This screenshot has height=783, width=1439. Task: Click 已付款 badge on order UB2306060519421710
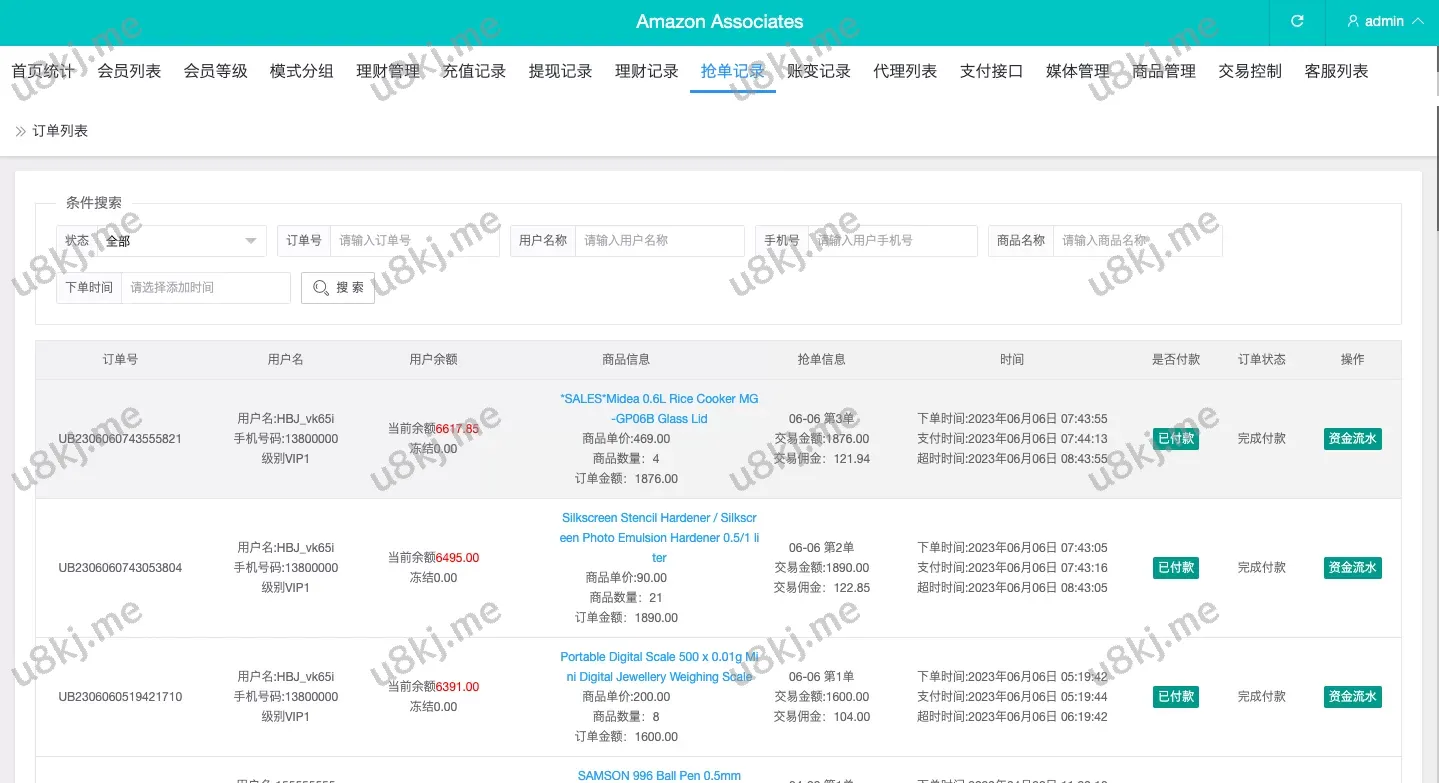(1175, 697)
